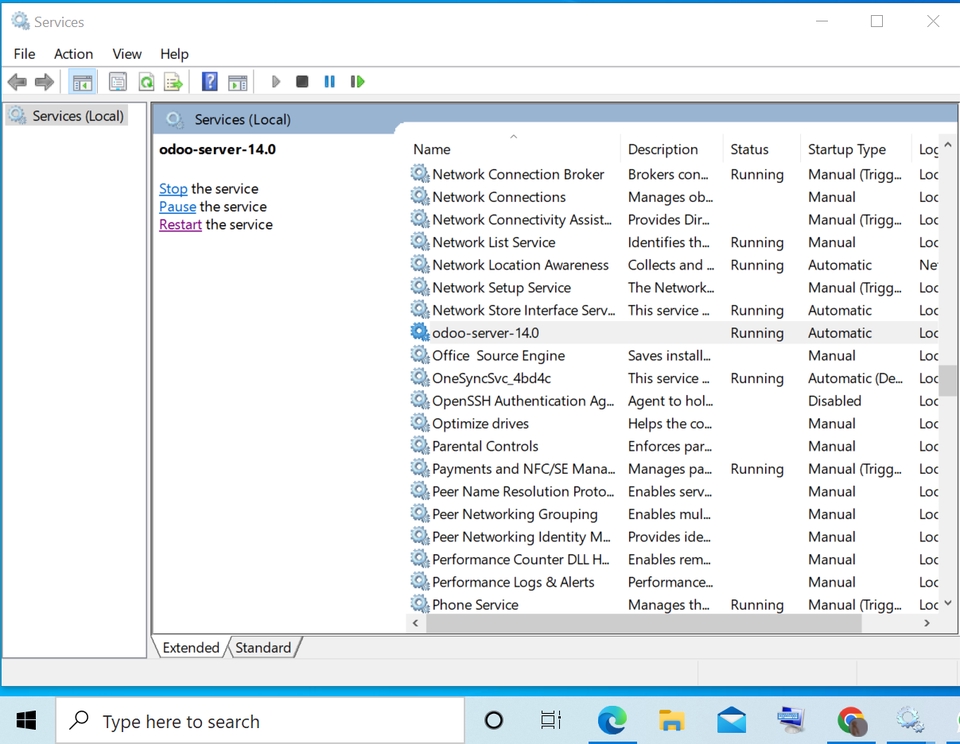Viewport: 960px width, 744px height.
Task: Click the Stop the service link
Action: coord(173,189)
